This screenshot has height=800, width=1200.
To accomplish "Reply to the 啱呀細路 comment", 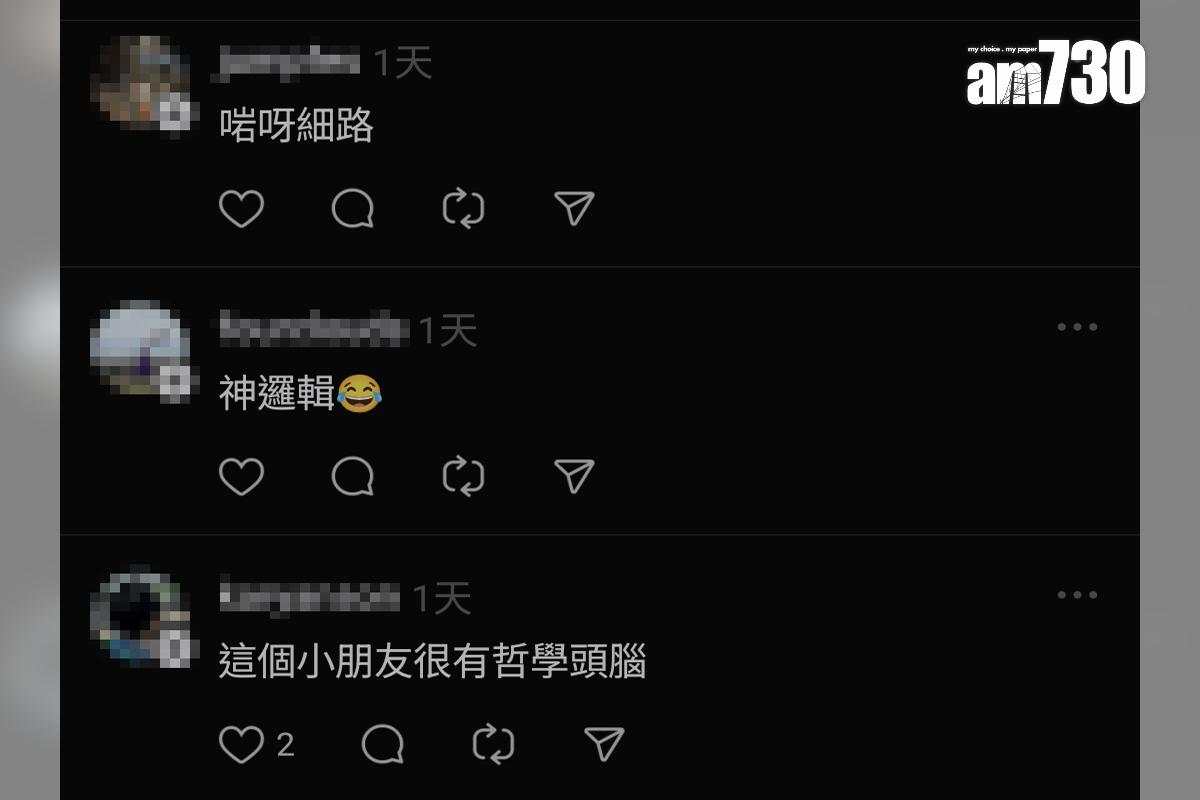I will tap(353, 208).
